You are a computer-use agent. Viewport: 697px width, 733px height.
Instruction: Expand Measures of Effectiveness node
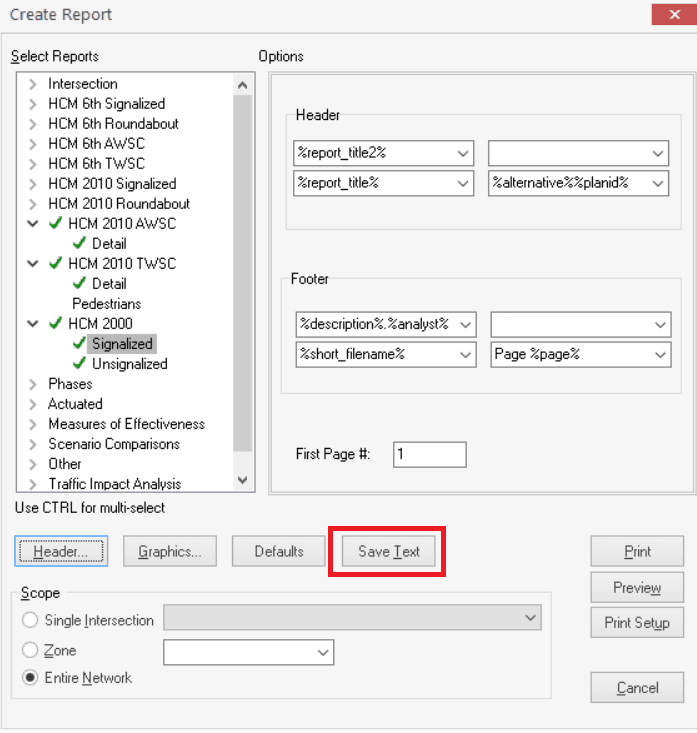[32, 424]
